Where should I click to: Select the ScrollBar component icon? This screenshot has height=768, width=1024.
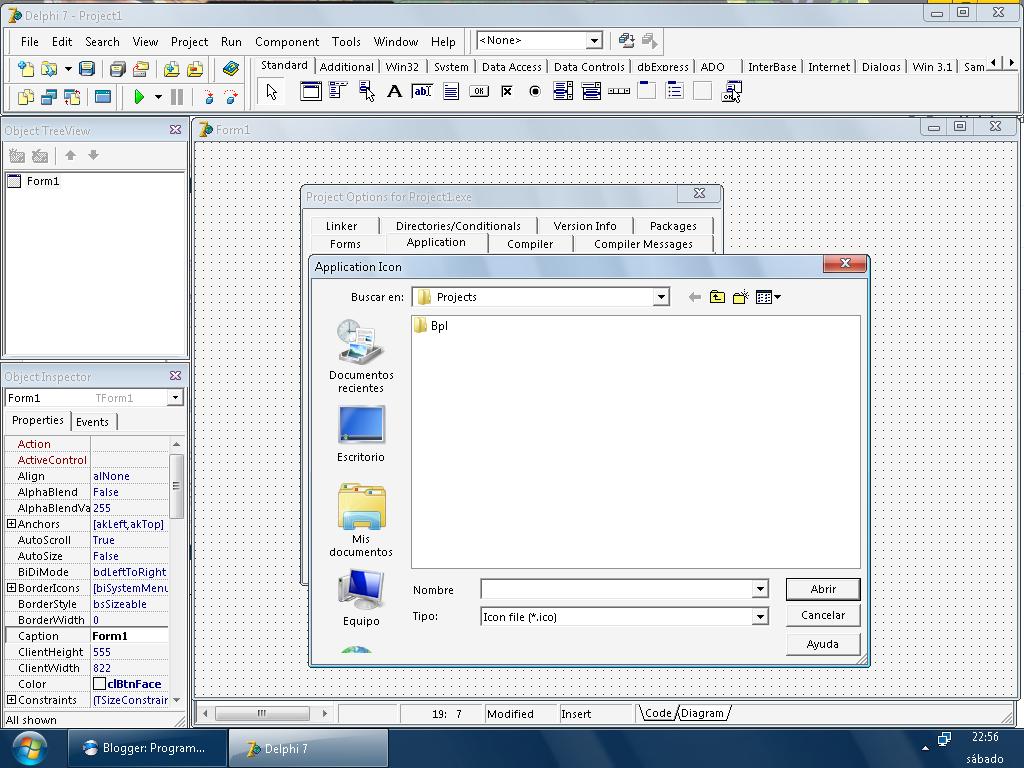[x=619, y=91]
